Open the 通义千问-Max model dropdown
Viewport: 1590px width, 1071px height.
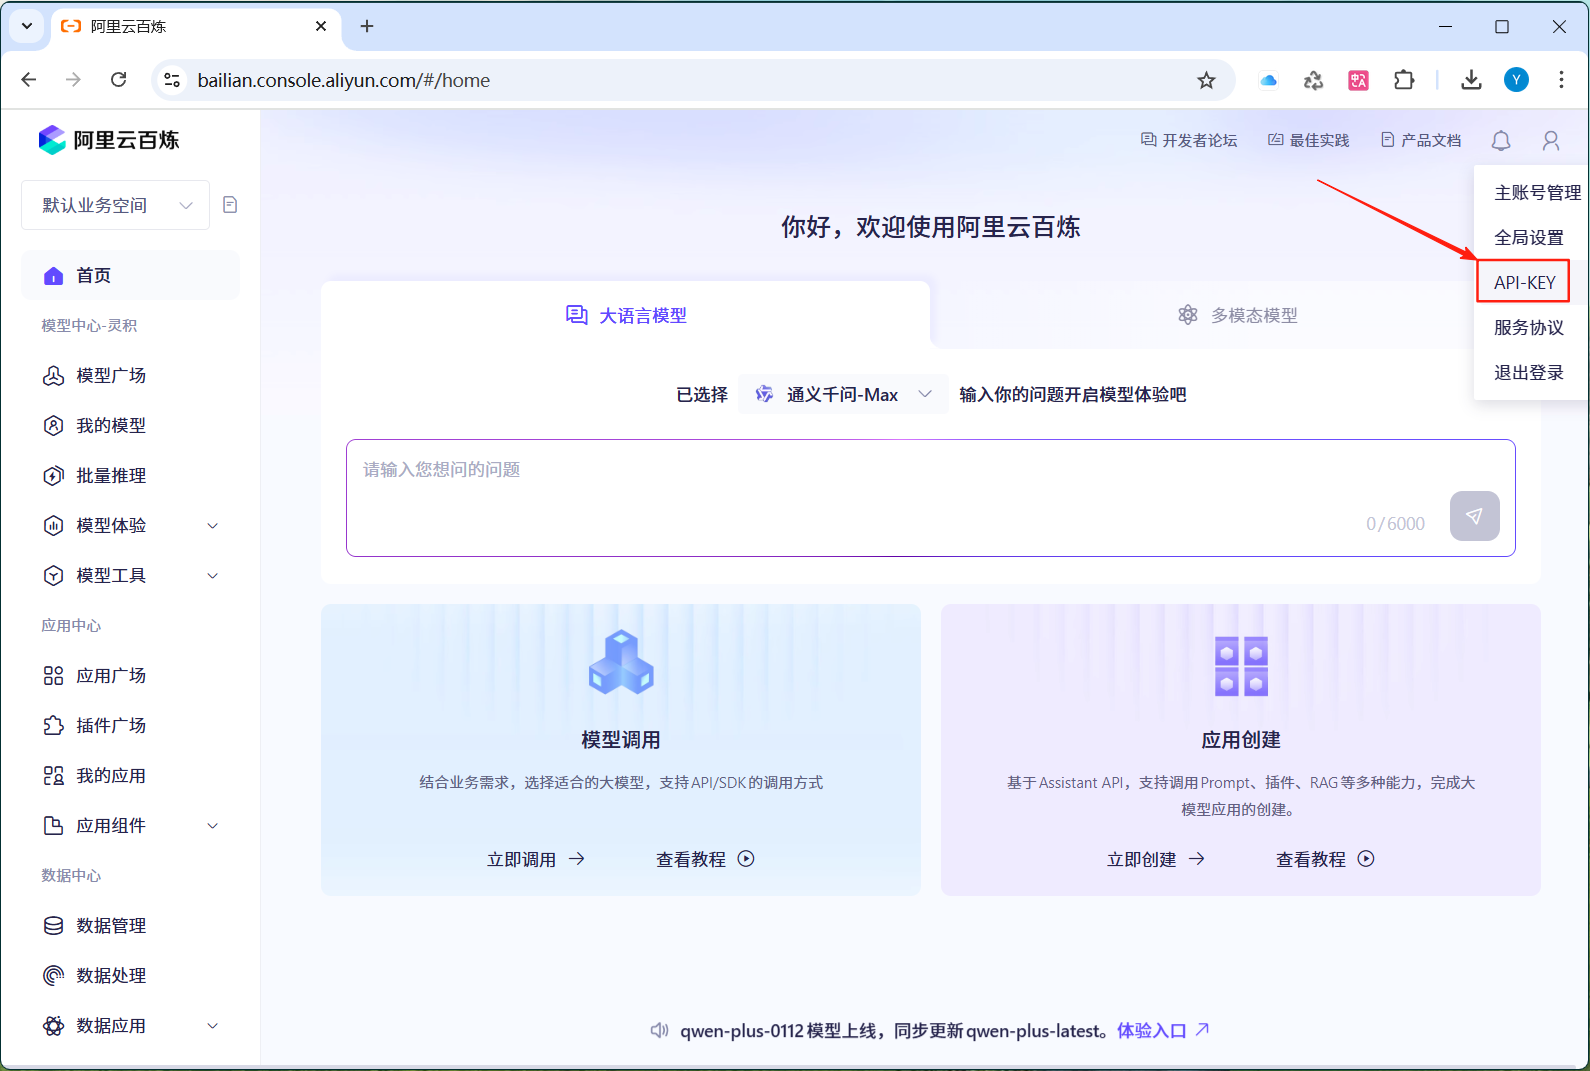coord(843,395)
